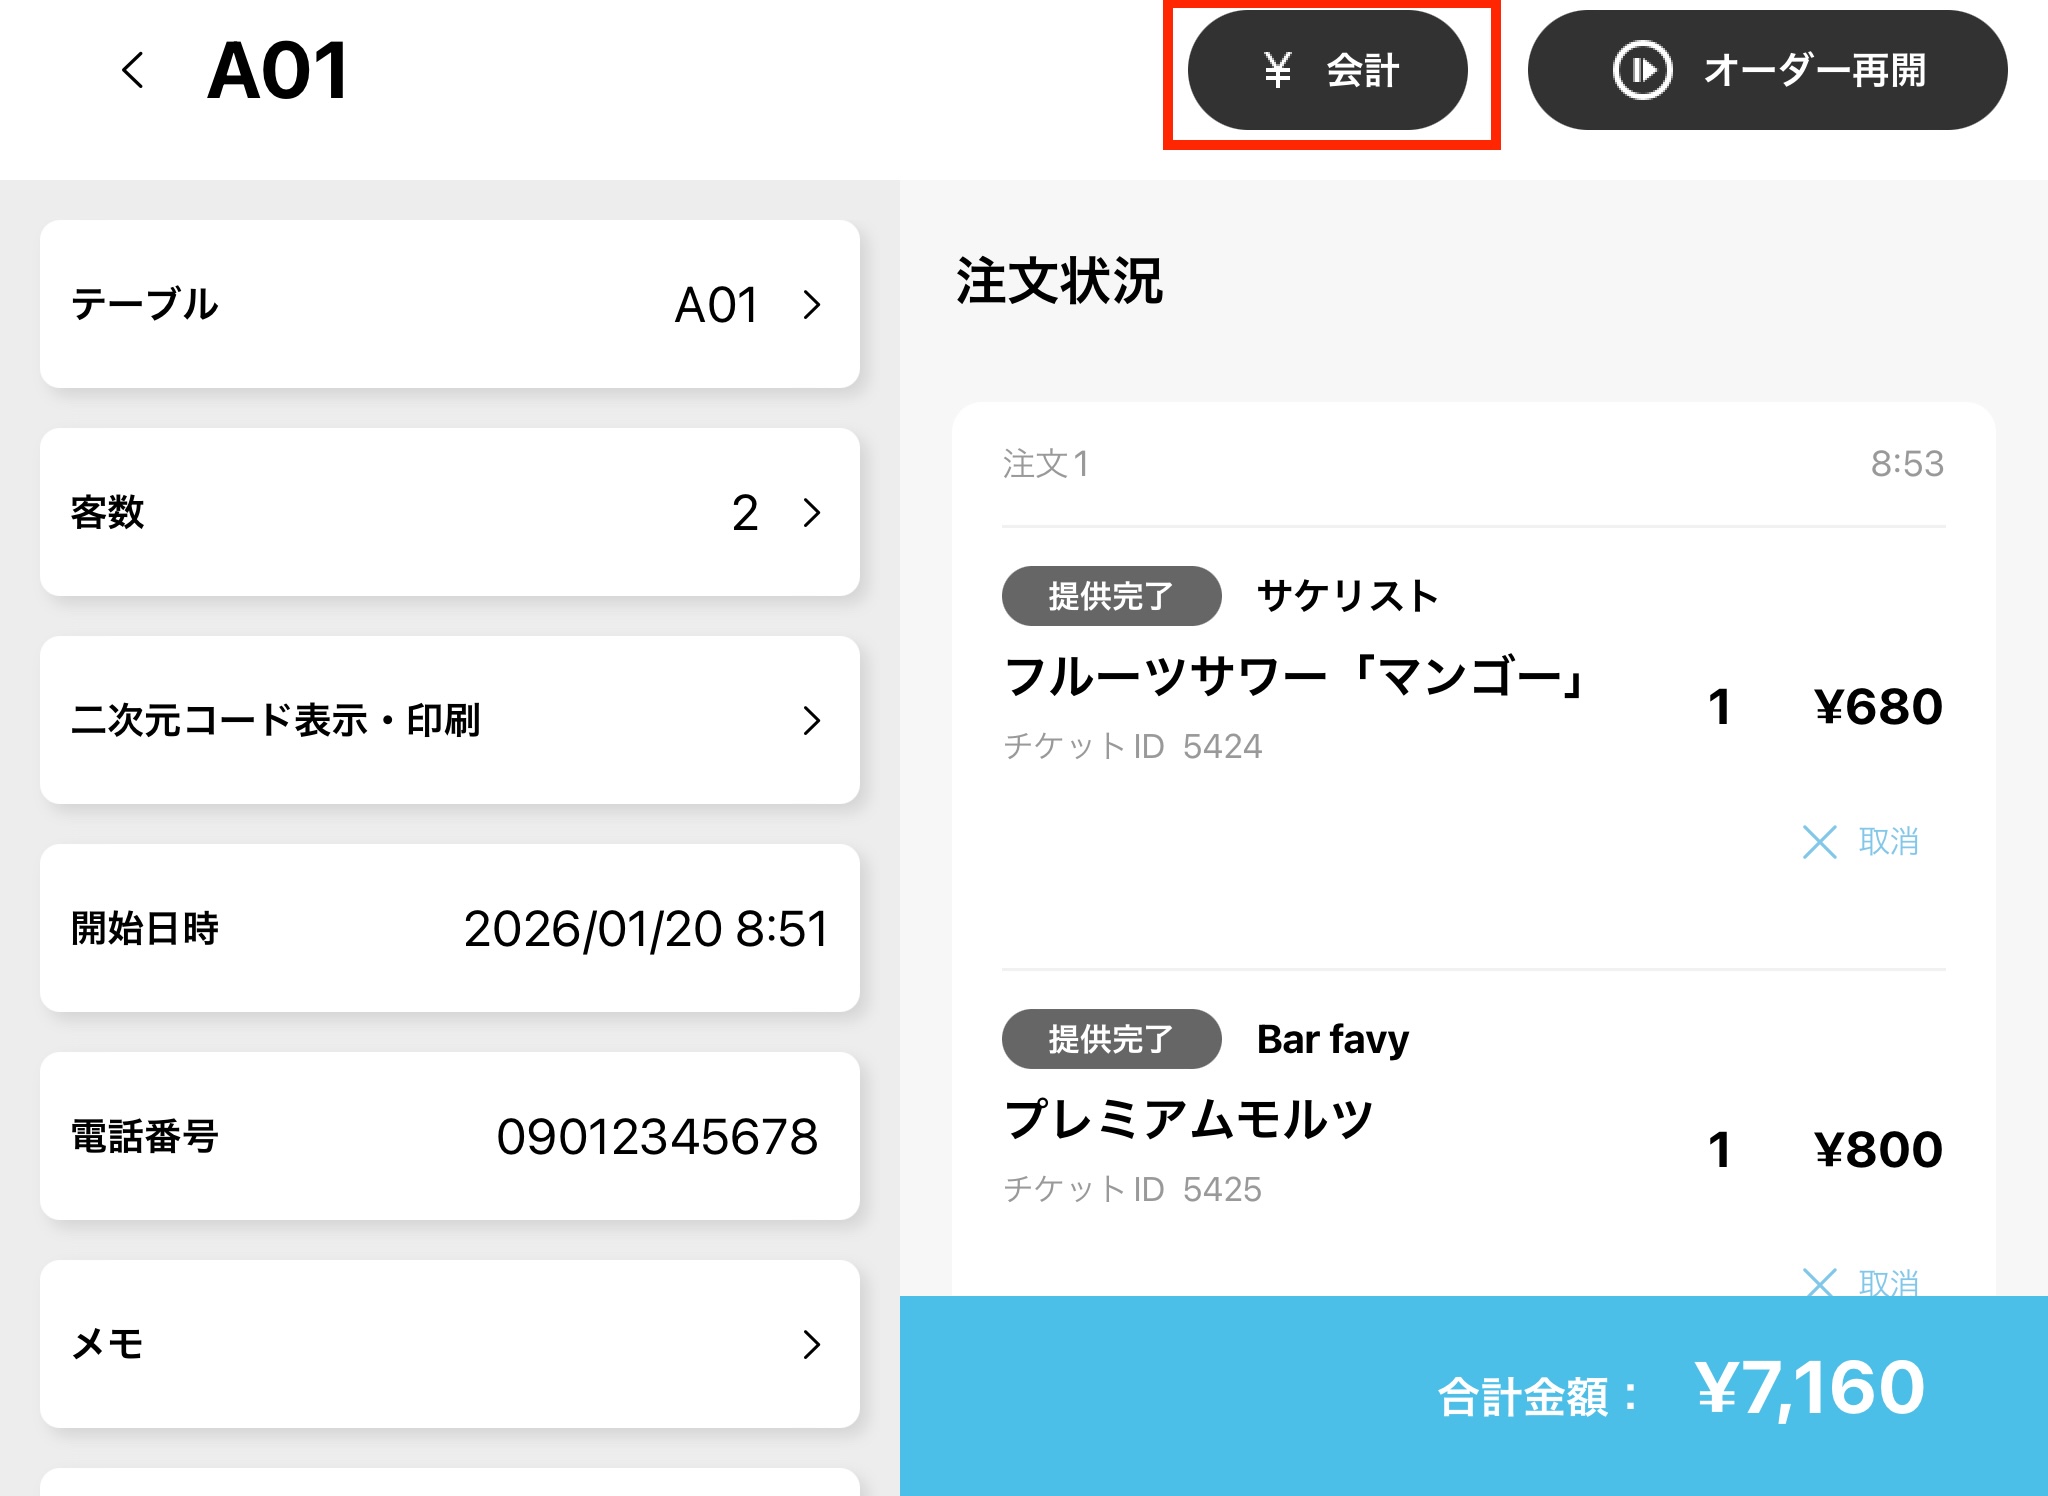This screenshot has height=1496, width=2048.
Task: Select the プレミアムモルツ order item
Action: 1188,1119
